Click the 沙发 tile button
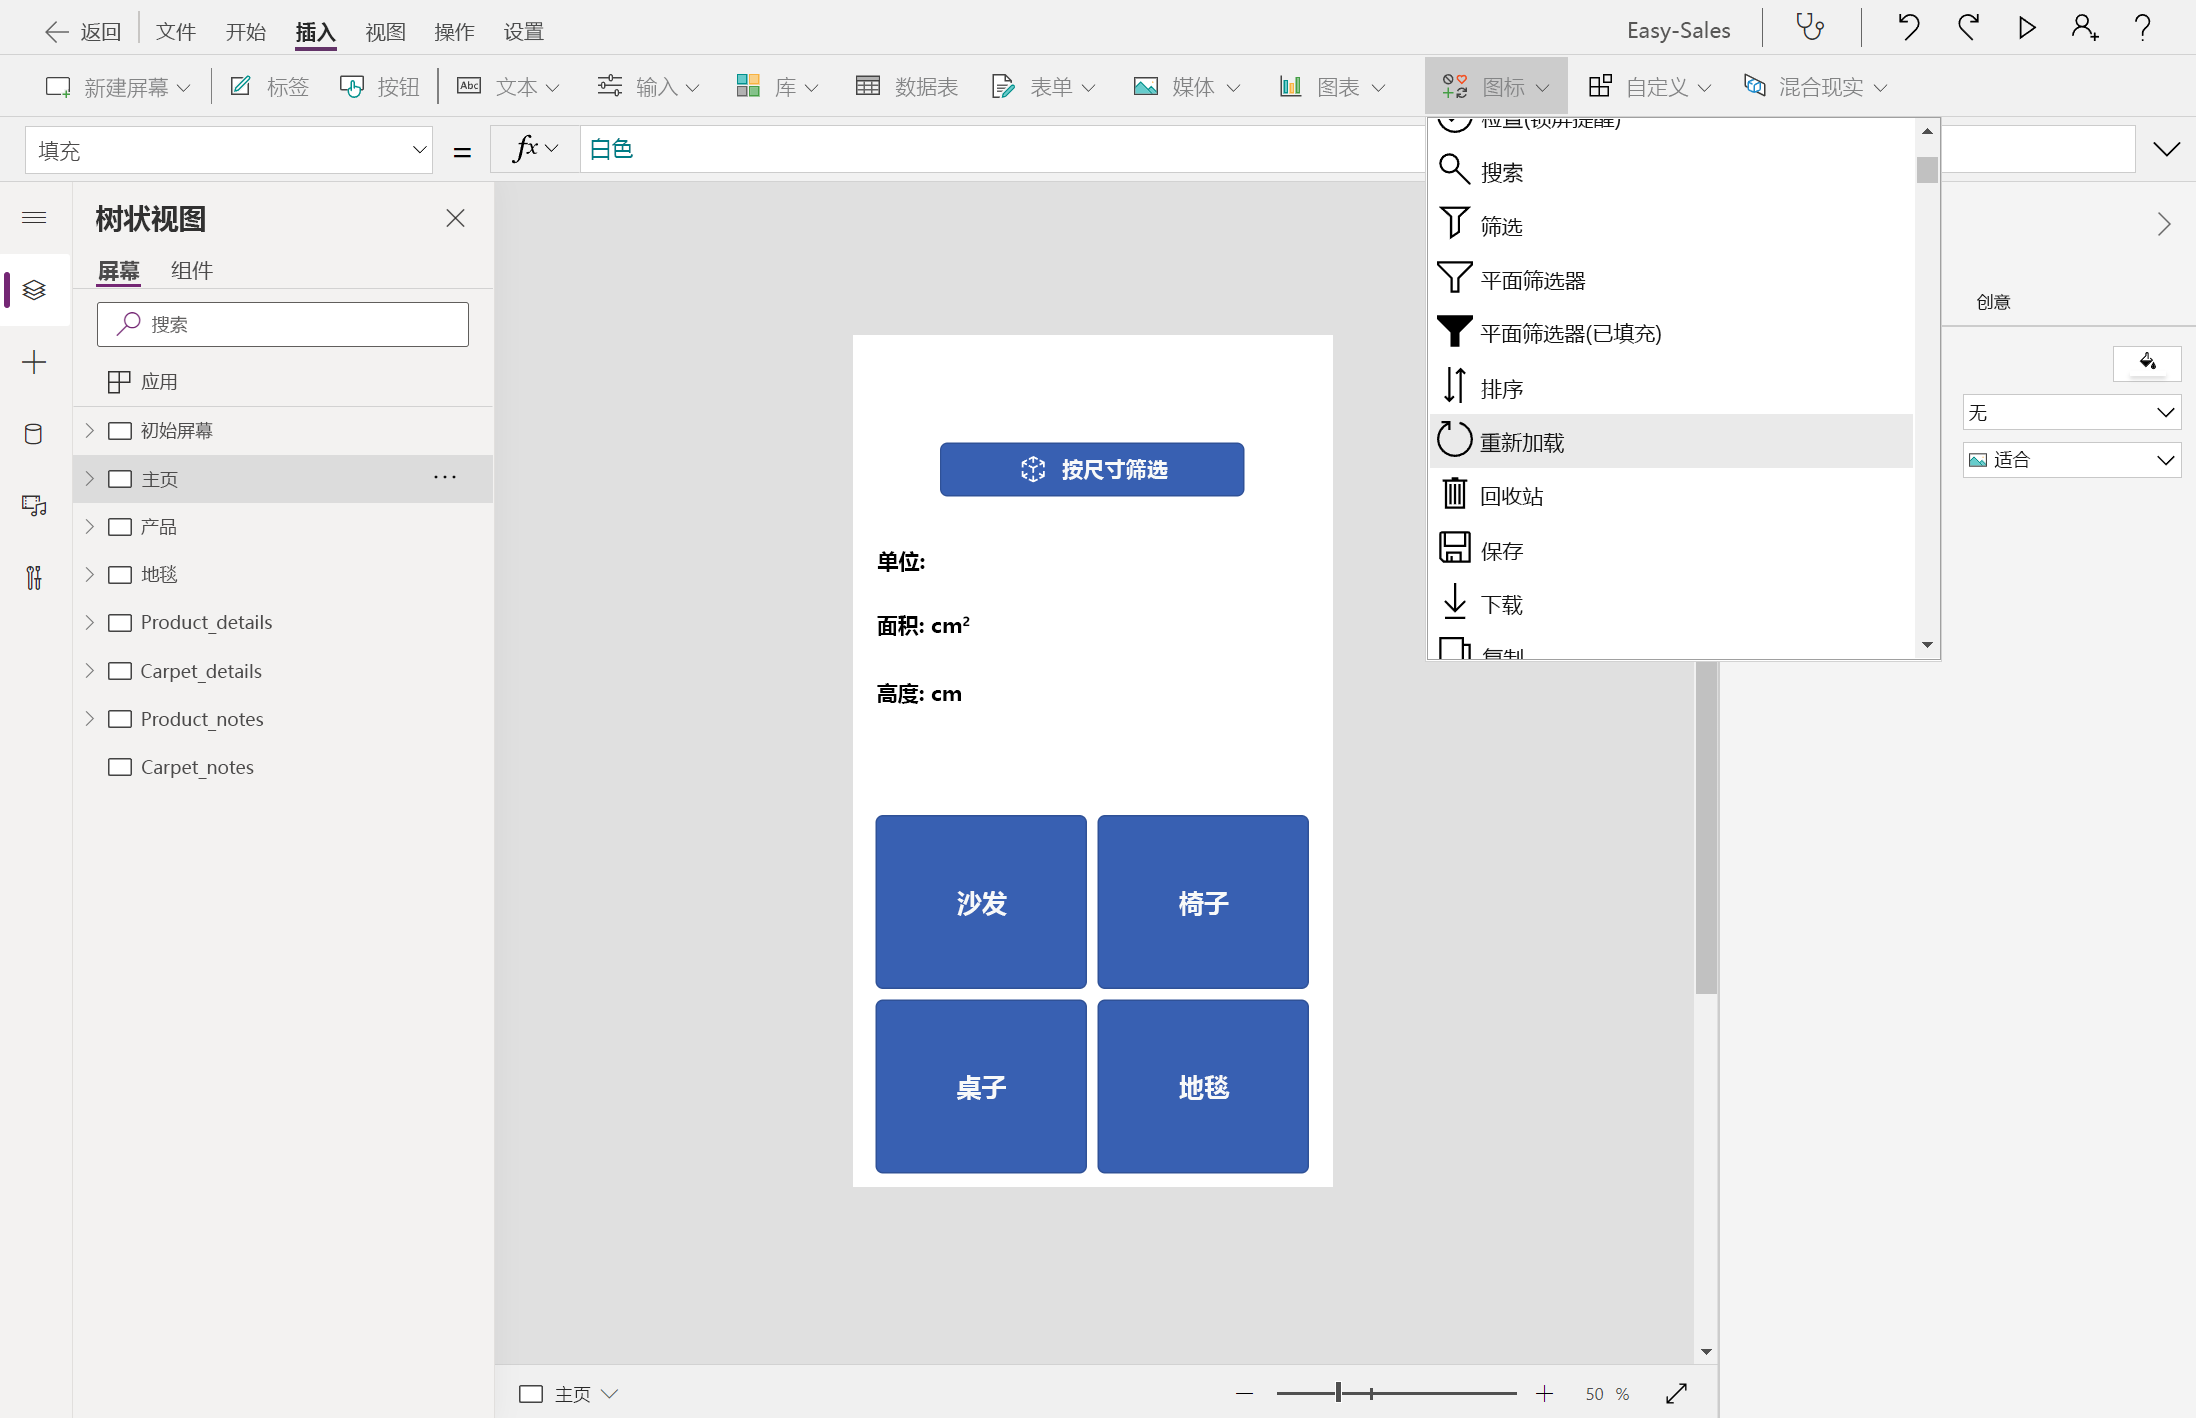Image resolution: width=2196 pixels, height=1418 pixels. click(x=980, y=902)
